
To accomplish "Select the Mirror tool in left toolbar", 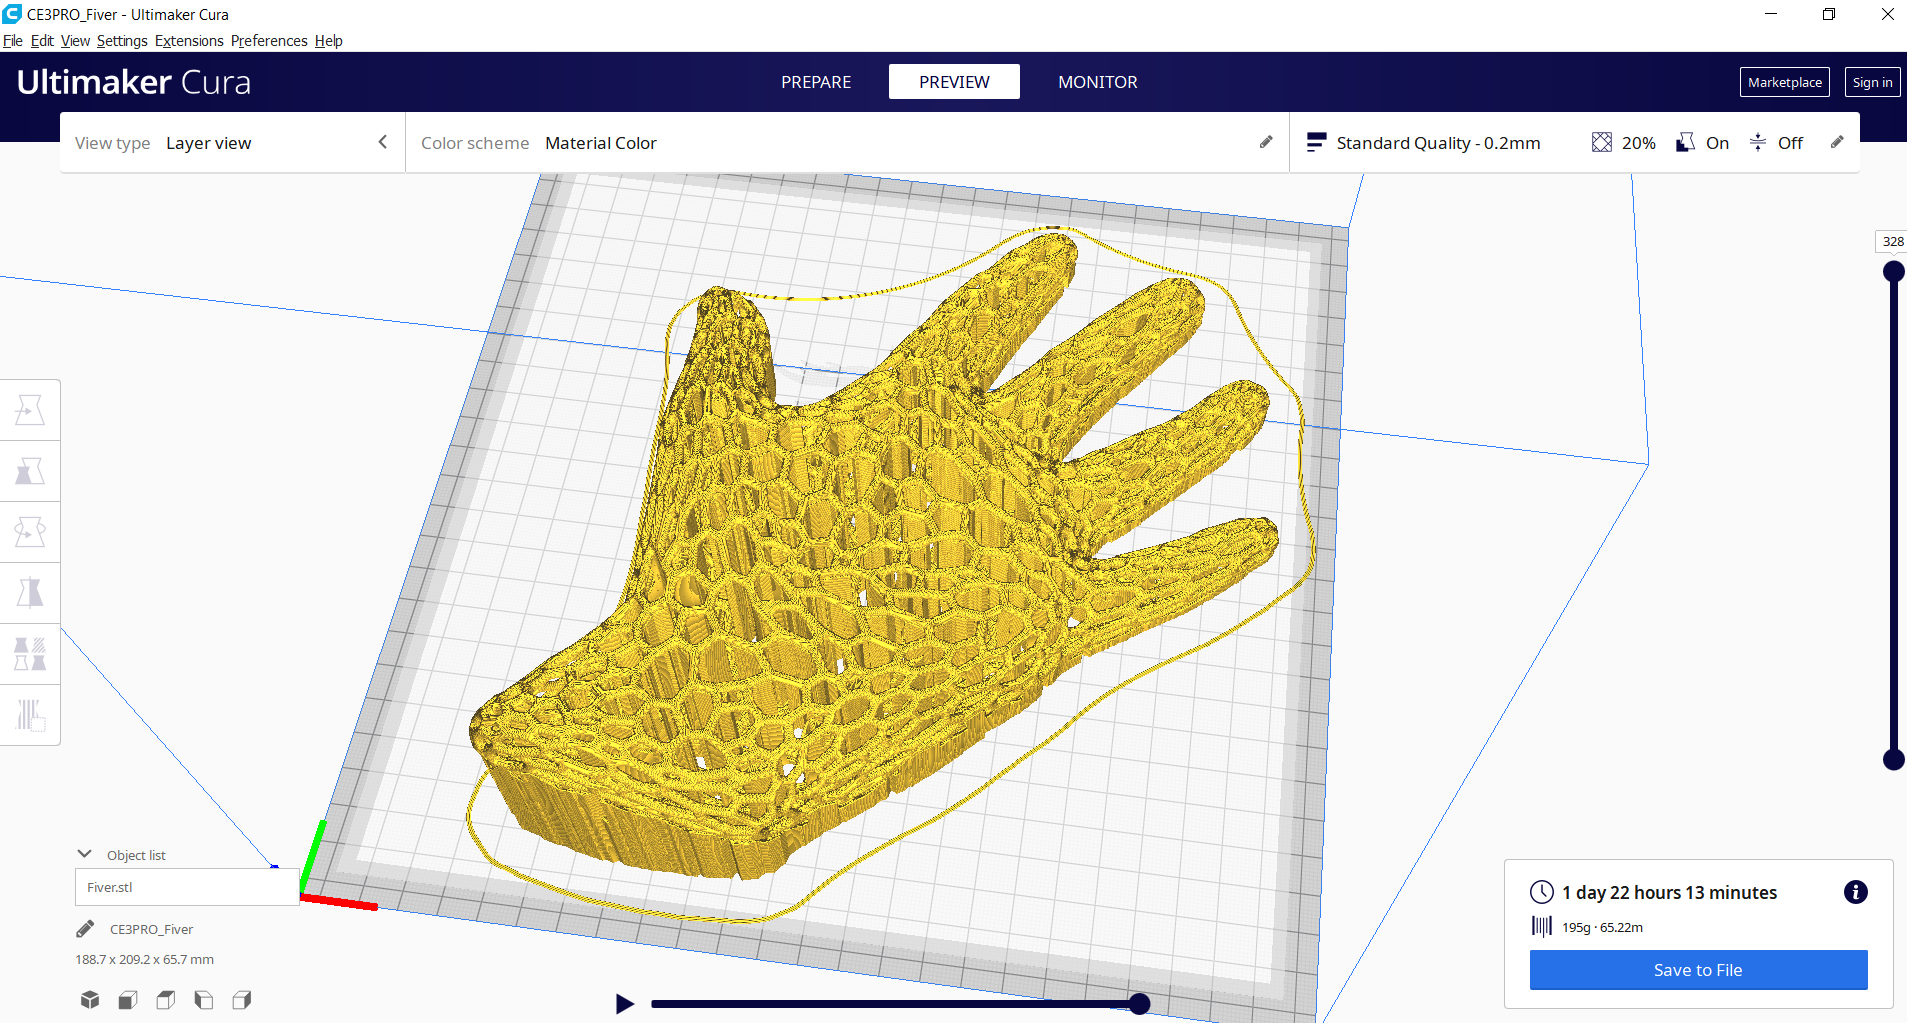I will point(30,593).
